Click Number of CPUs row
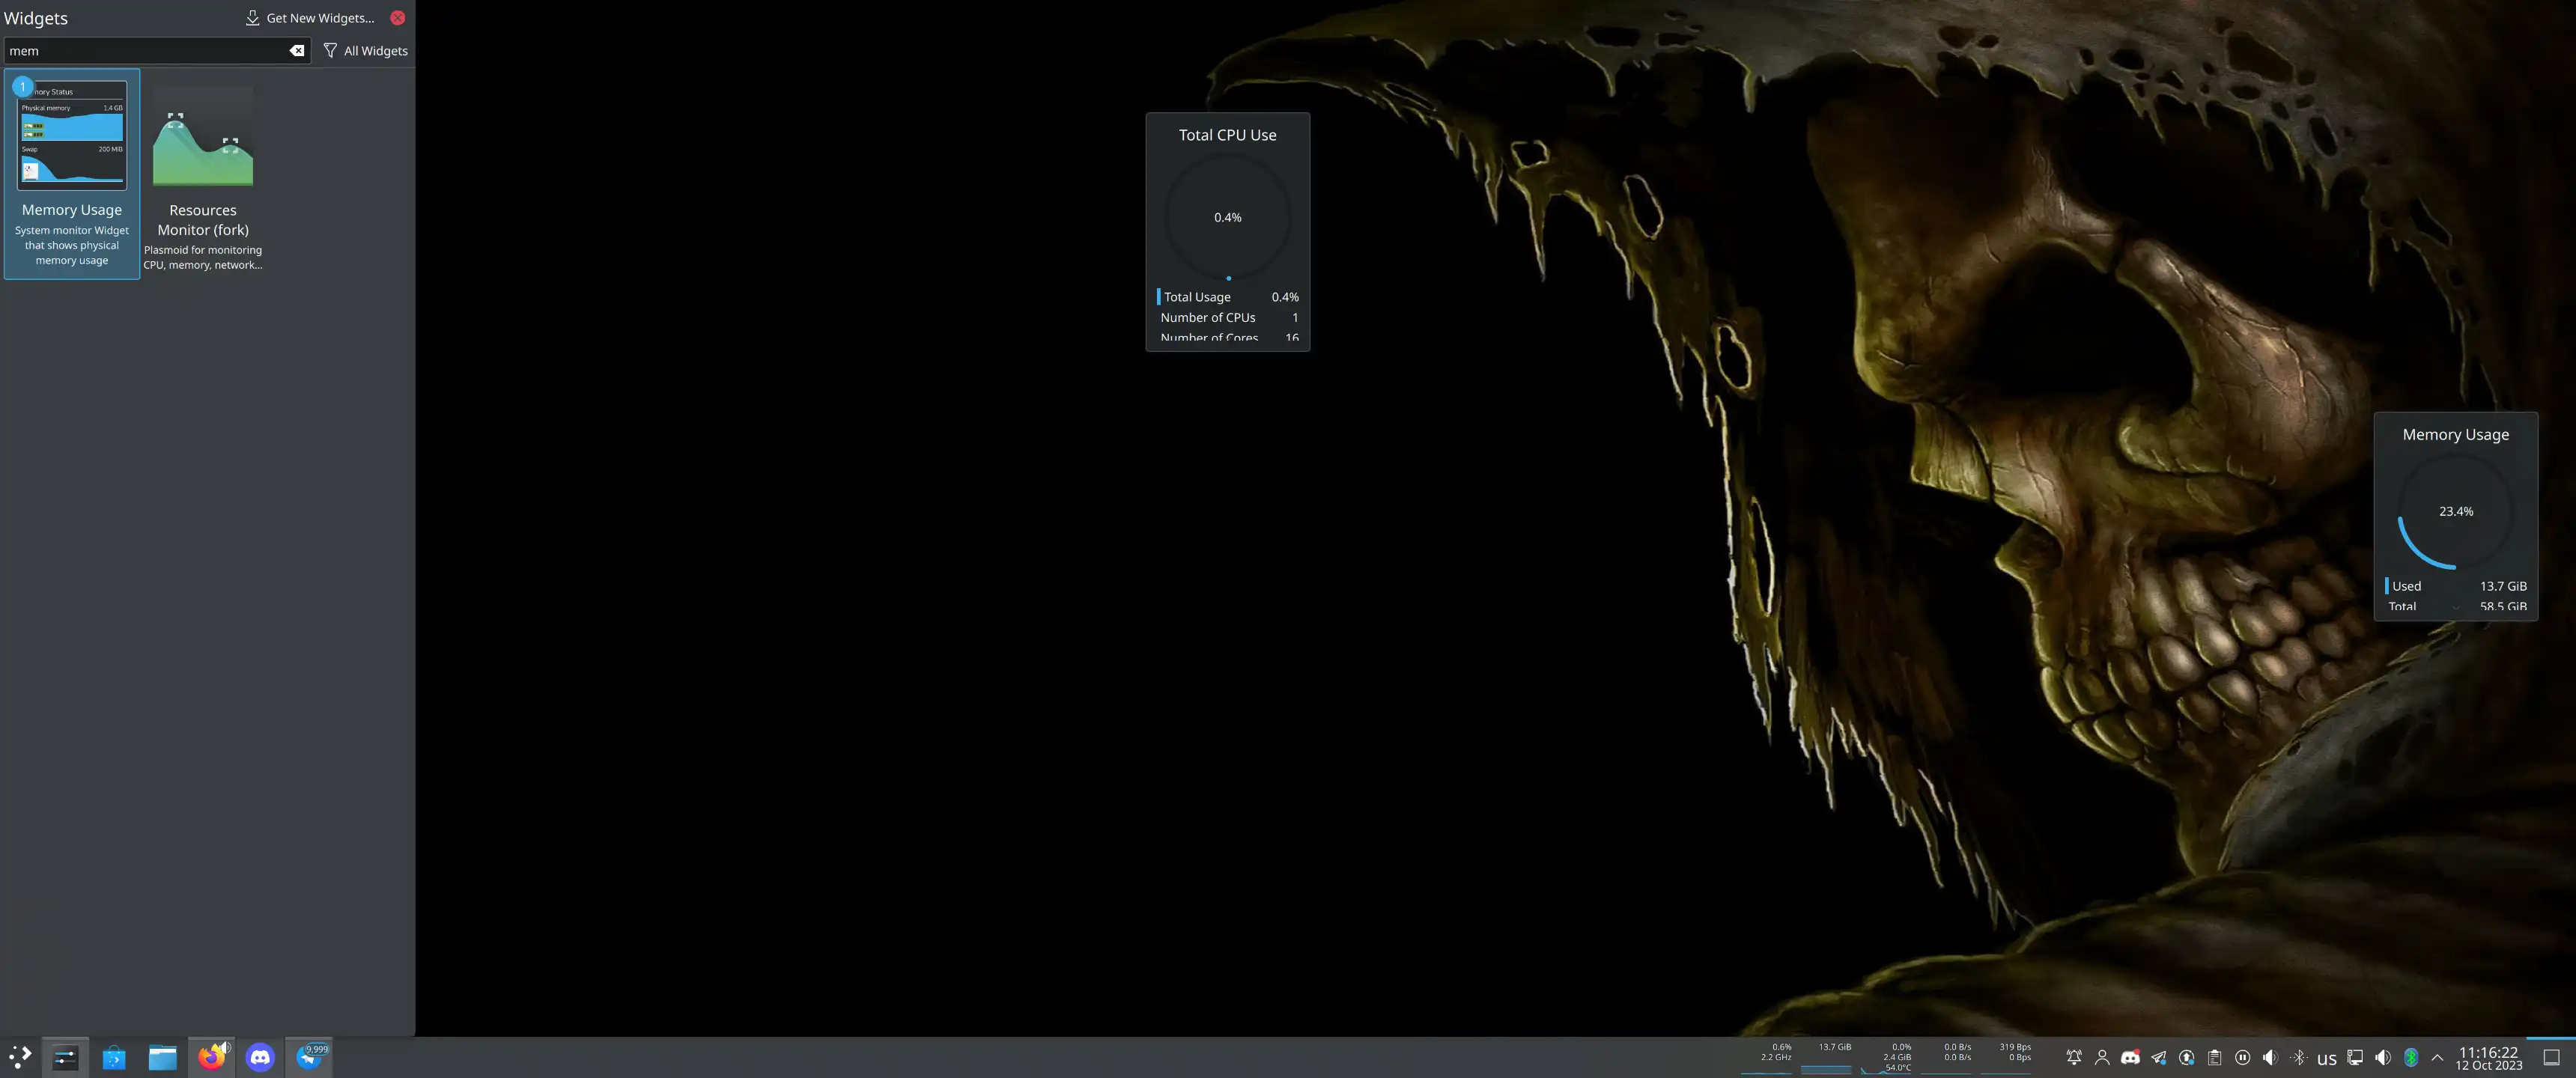 (x=1228, y=317)
